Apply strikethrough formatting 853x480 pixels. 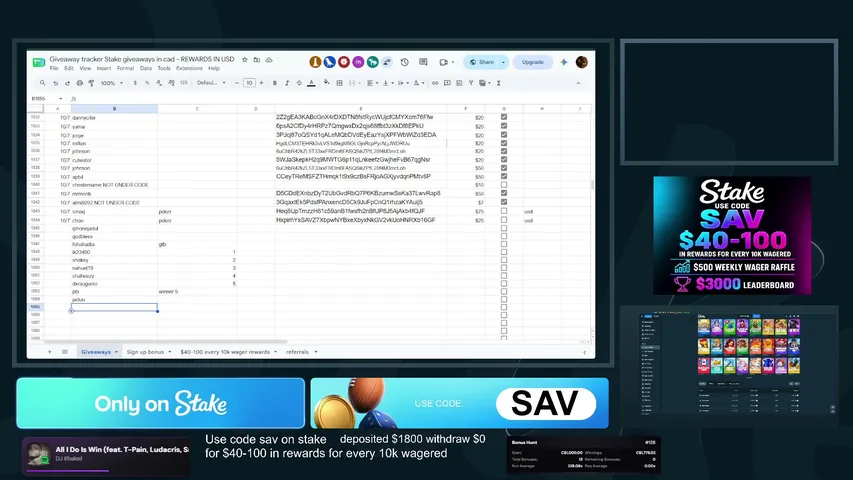tap(299, 83)
